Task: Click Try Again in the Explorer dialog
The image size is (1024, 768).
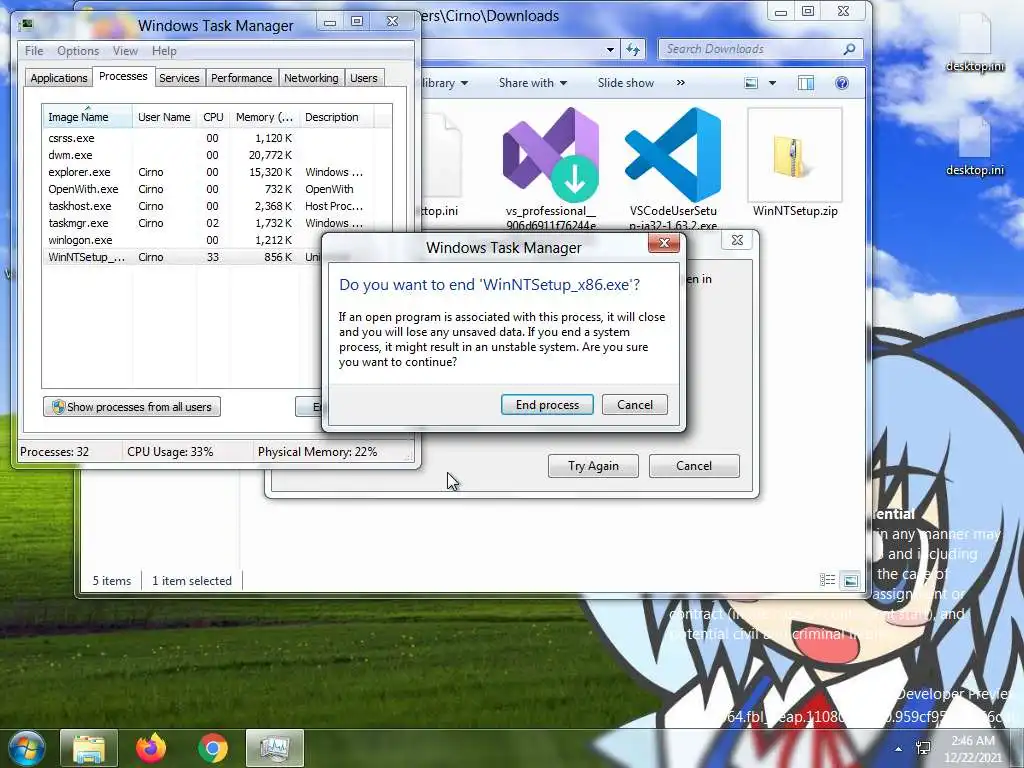Action: (593, 466)
